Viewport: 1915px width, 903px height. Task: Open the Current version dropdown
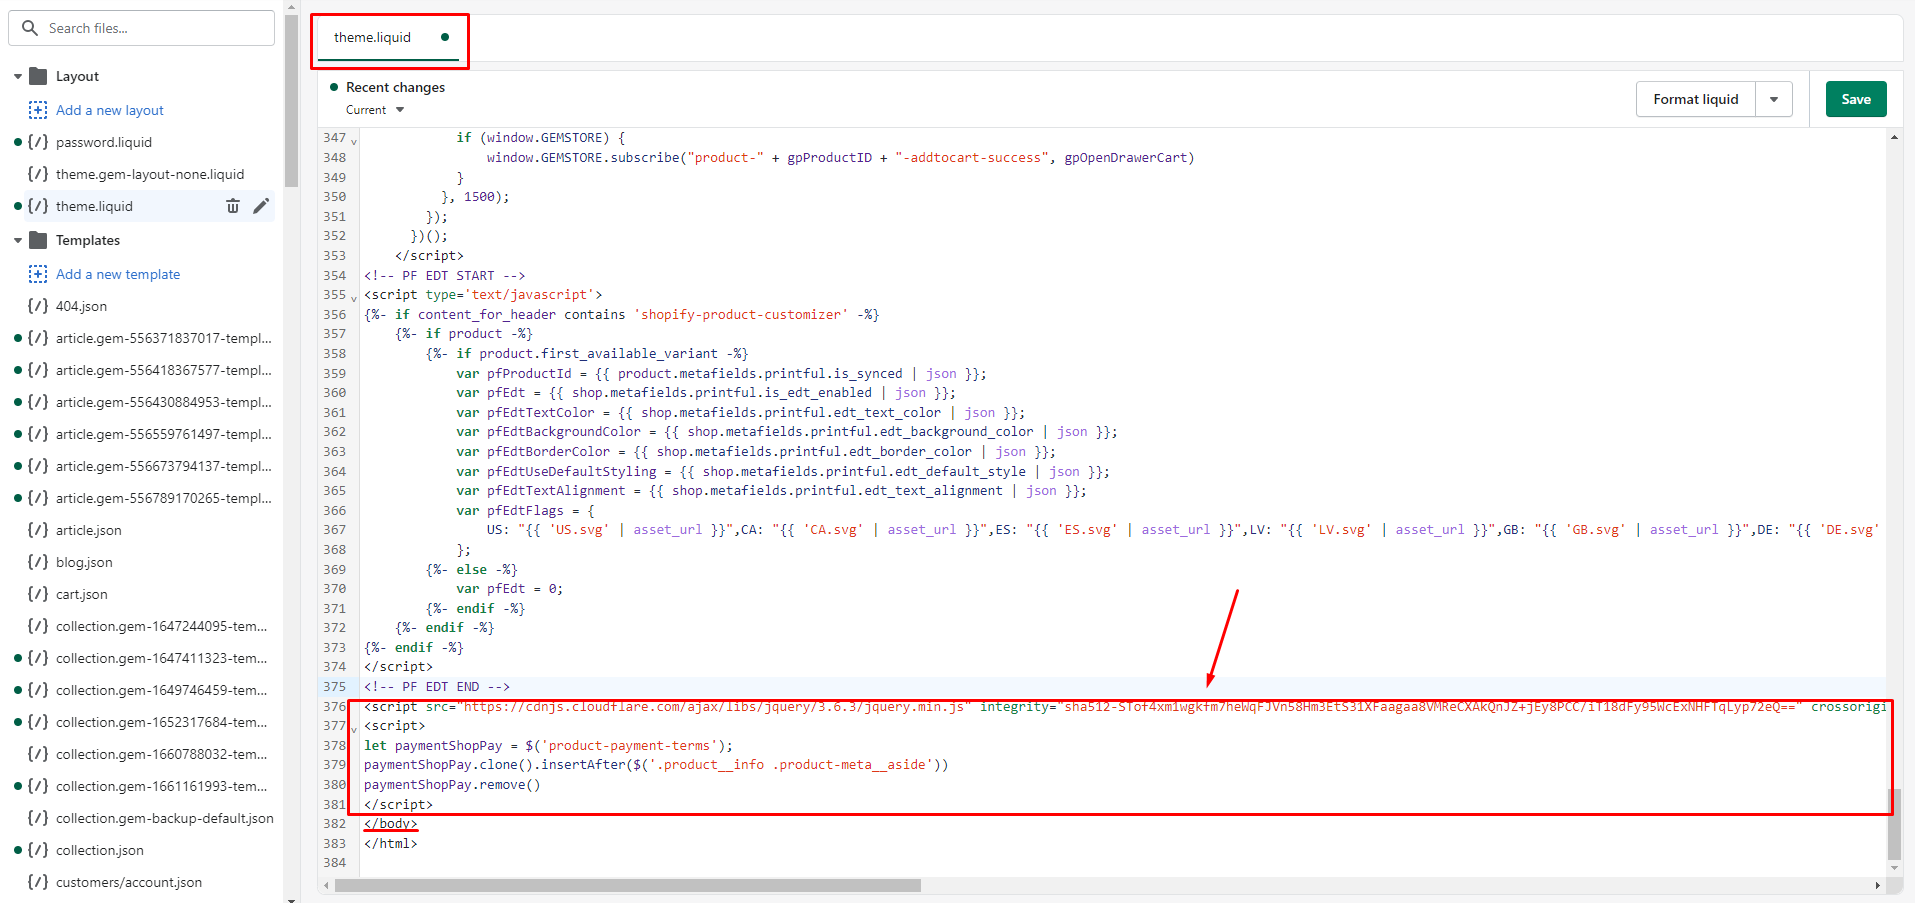375,110
